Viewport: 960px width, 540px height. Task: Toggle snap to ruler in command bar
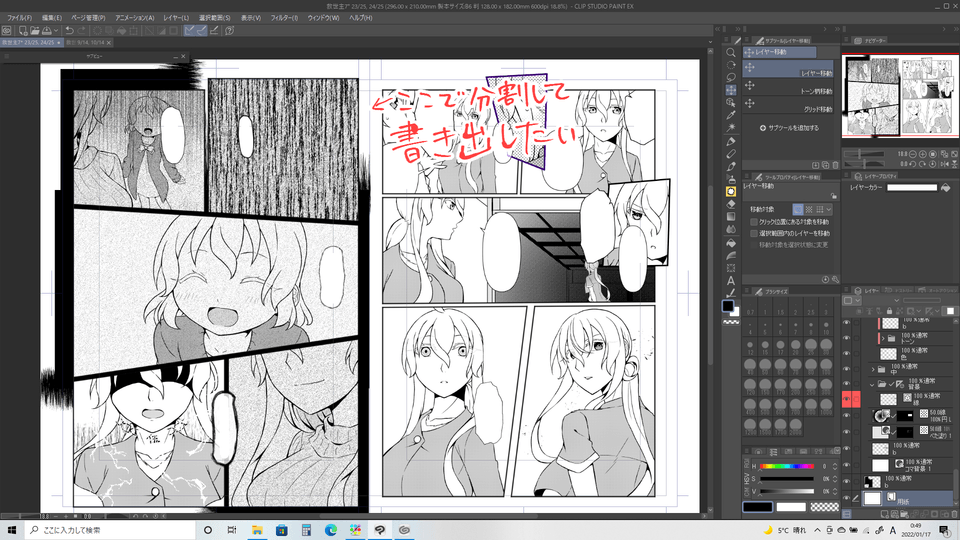[189, 30]
